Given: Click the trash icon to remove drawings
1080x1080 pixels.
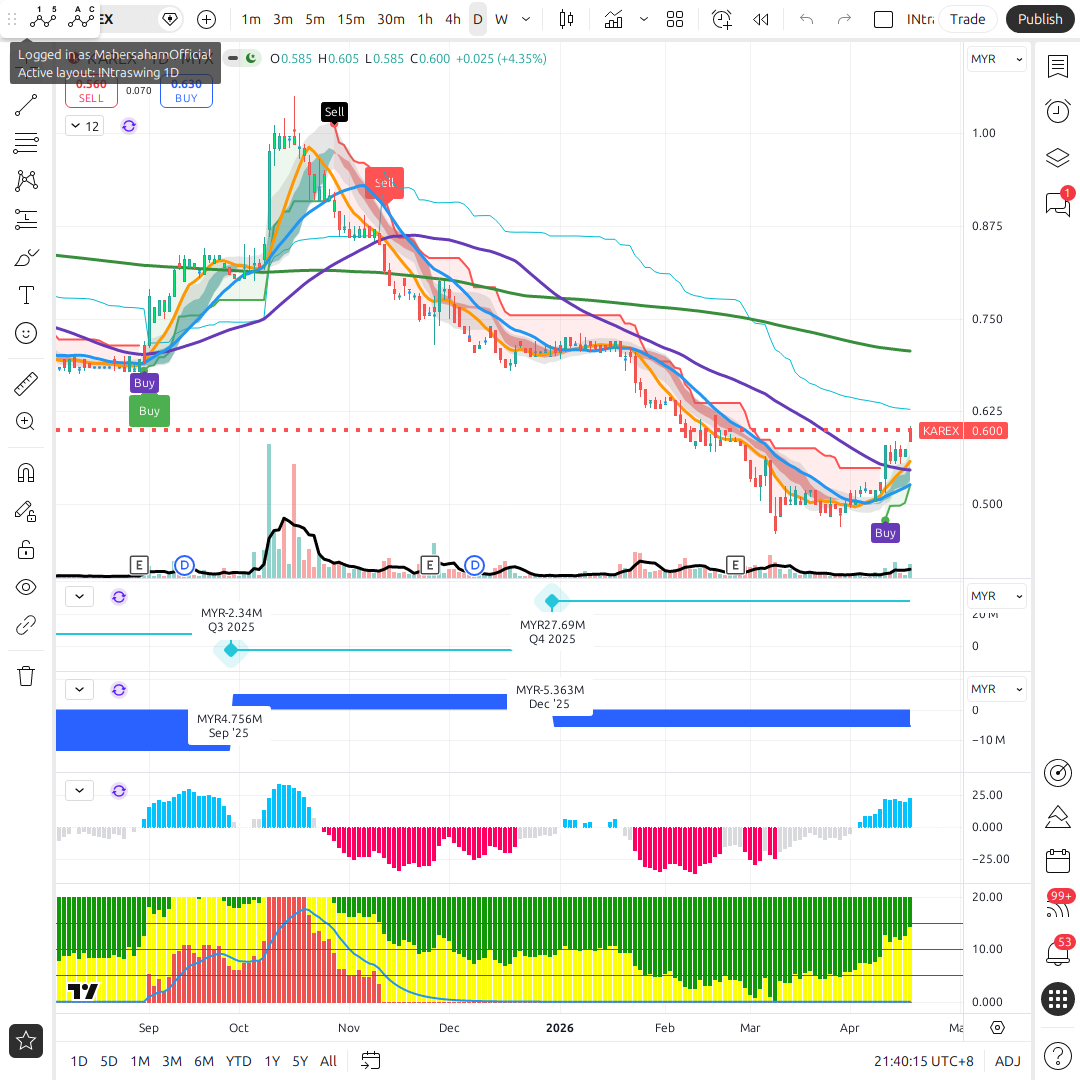Looking at the screenshot, I should coord(26,676).
